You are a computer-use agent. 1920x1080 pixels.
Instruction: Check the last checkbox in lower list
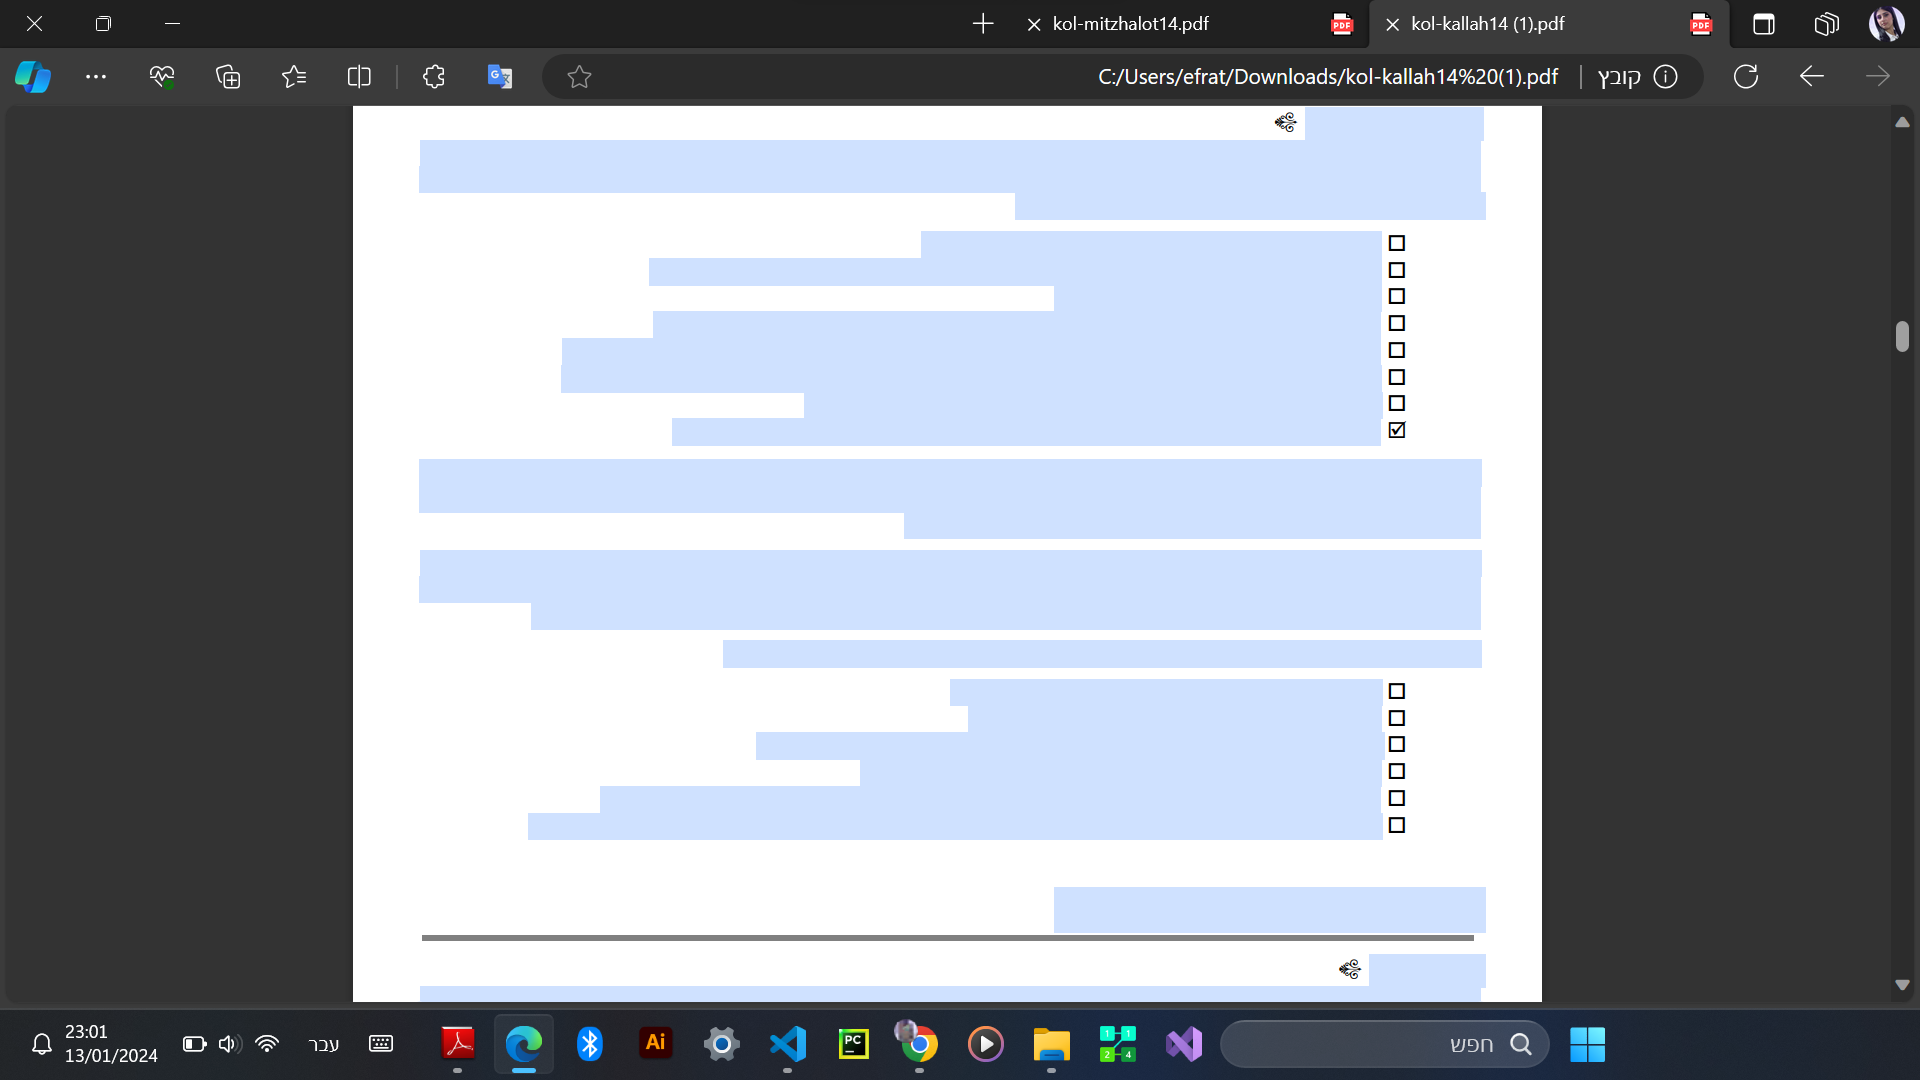pyautogui.click(x=1397, y=825)
